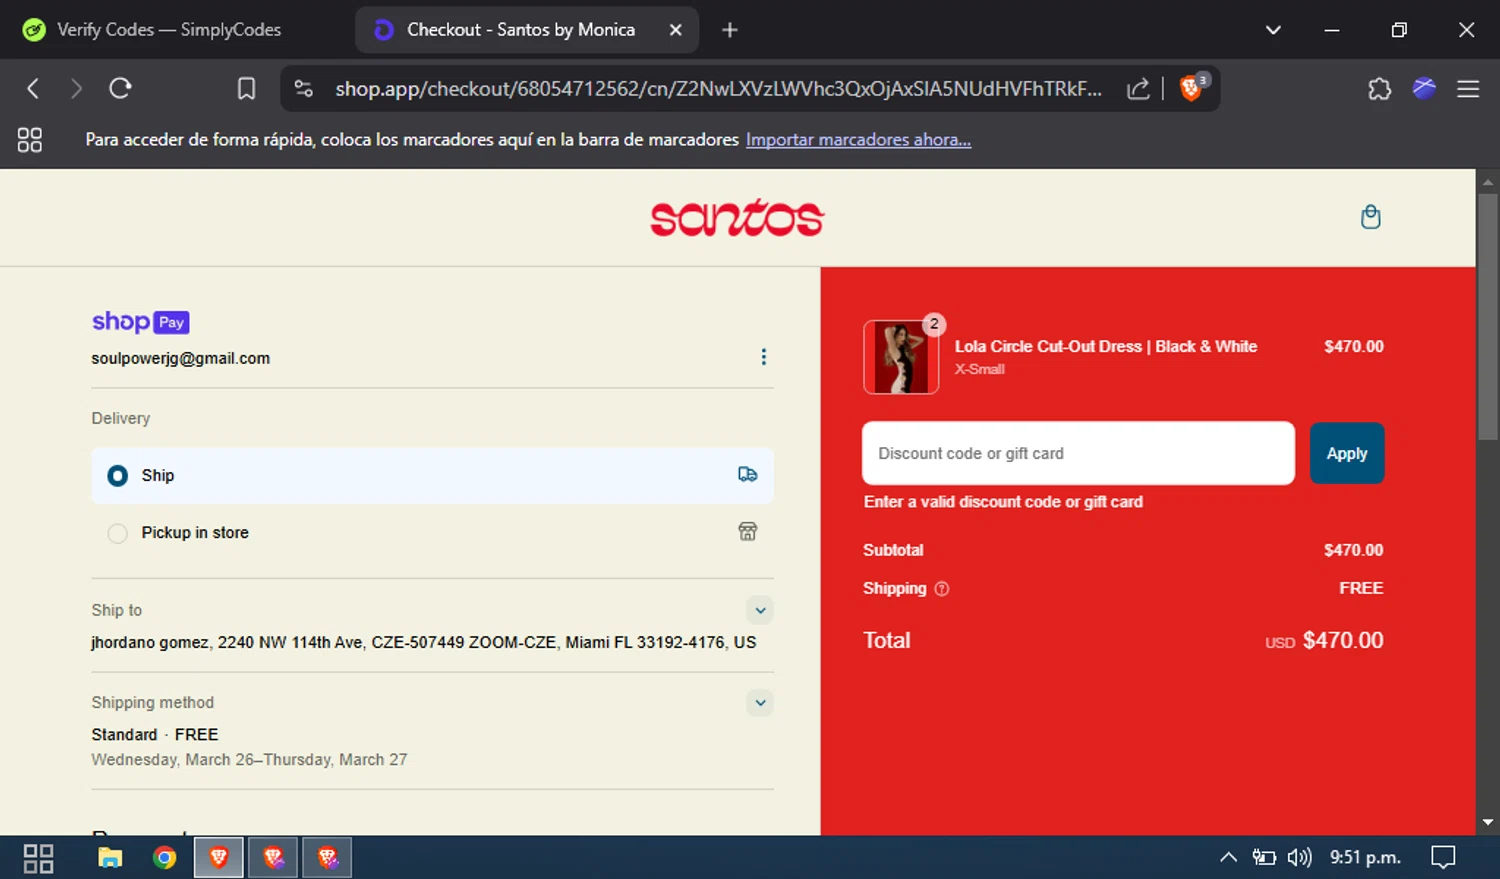
Task: Click the Apply discount button
Action: pyautogui.click(x=1347, y=453)
